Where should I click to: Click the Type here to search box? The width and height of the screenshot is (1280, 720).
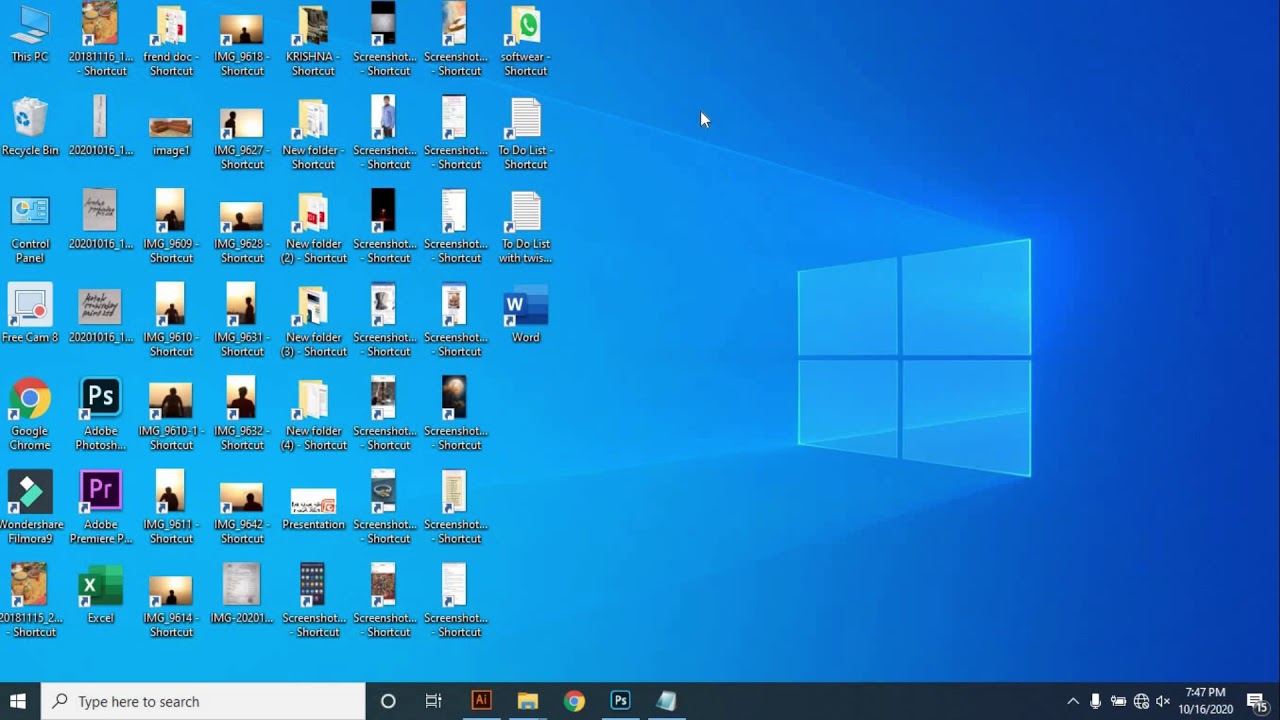point(203,701)
